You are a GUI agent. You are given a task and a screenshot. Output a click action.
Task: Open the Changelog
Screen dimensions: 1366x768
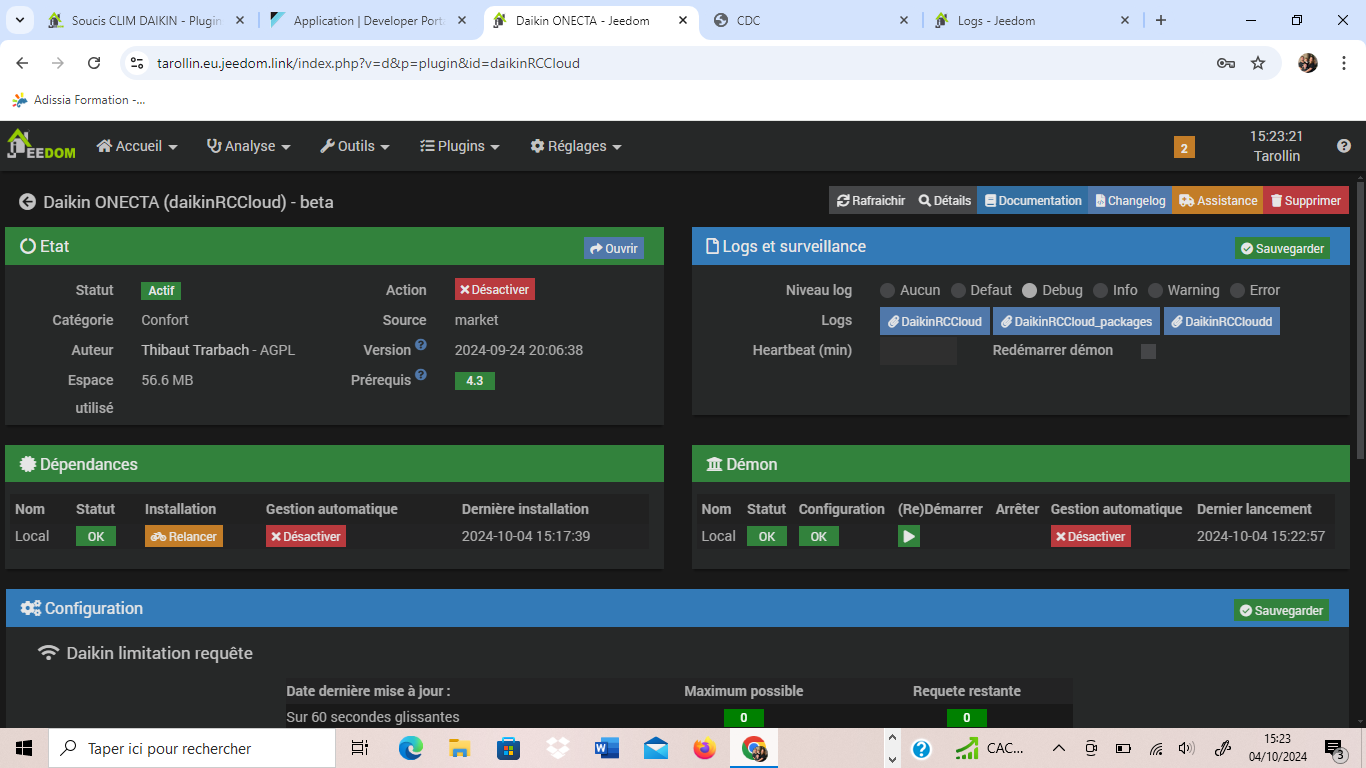(1130, 200)
